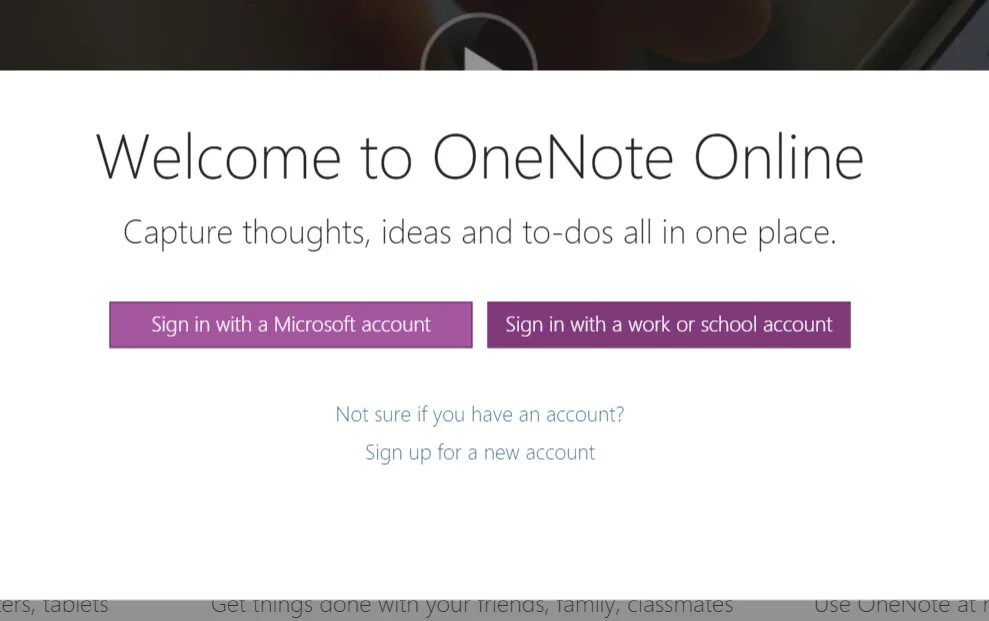Follow the 'Sign up for a new account' link
989x621 pixels.
480,453
